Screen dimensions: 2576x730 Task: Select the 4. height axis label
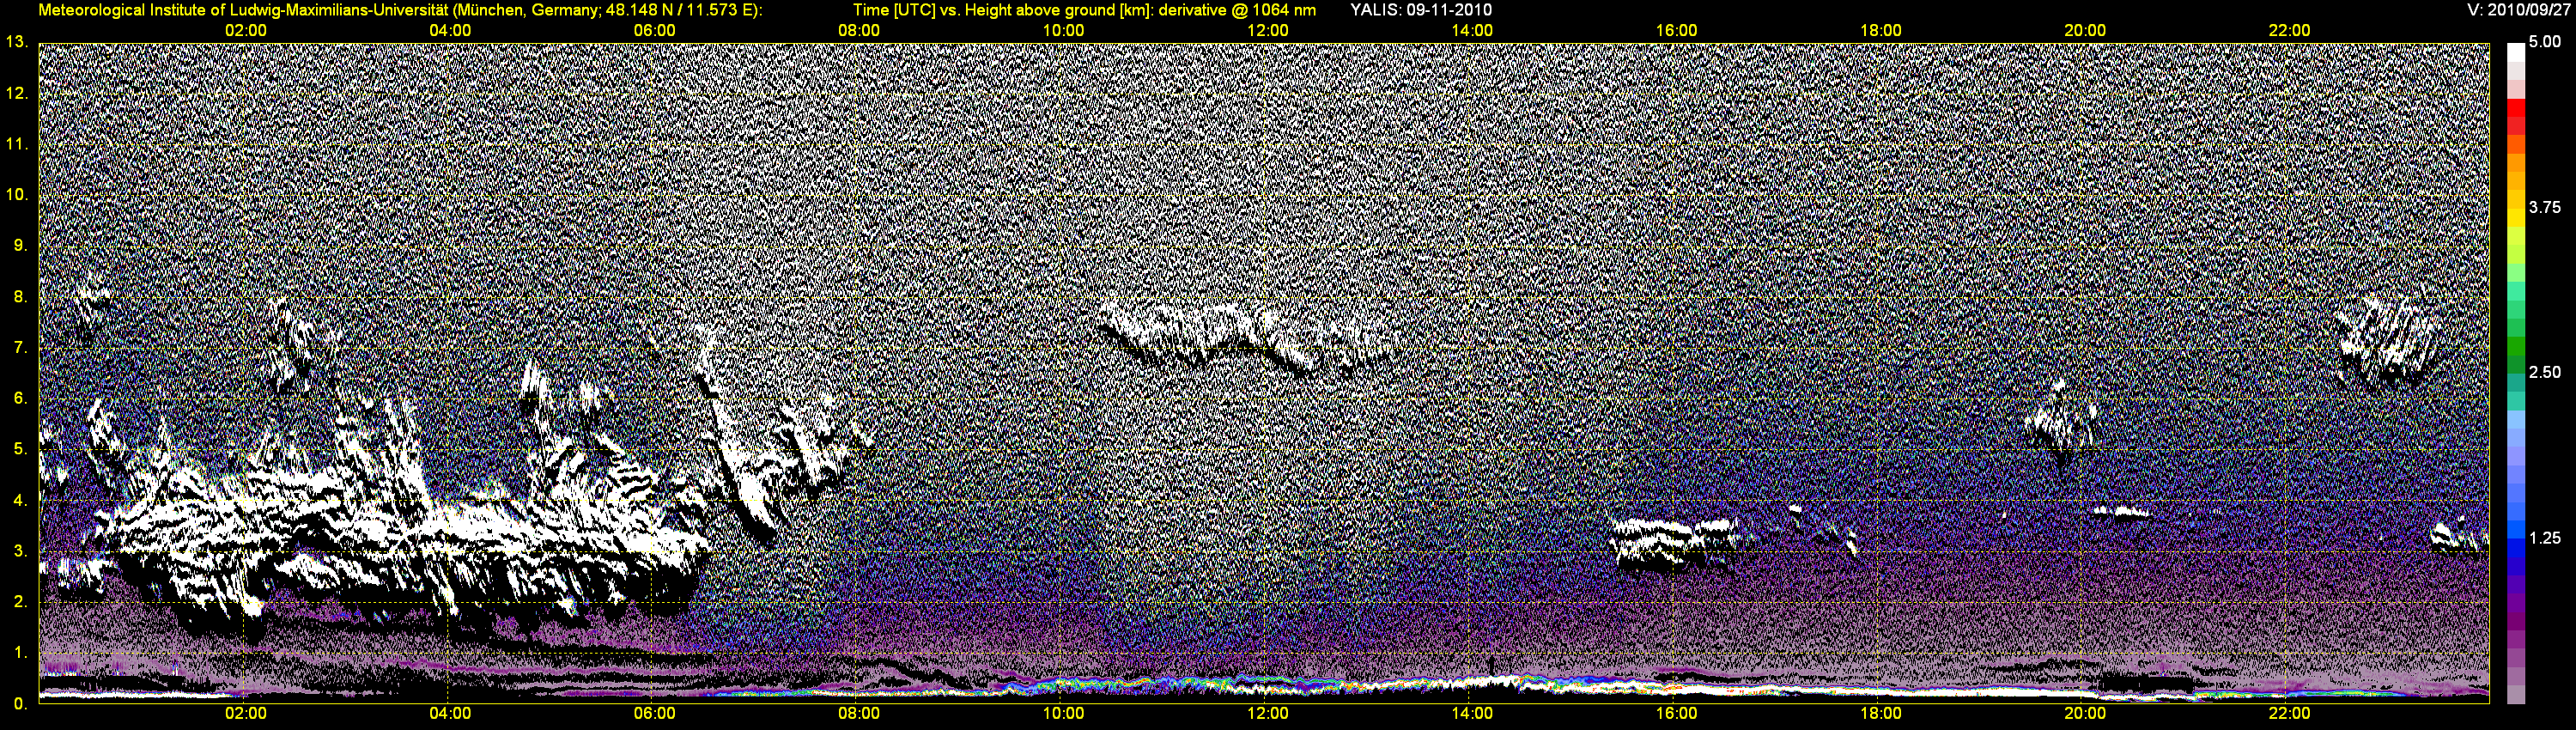pyautogui.click(x=20, y=500)
